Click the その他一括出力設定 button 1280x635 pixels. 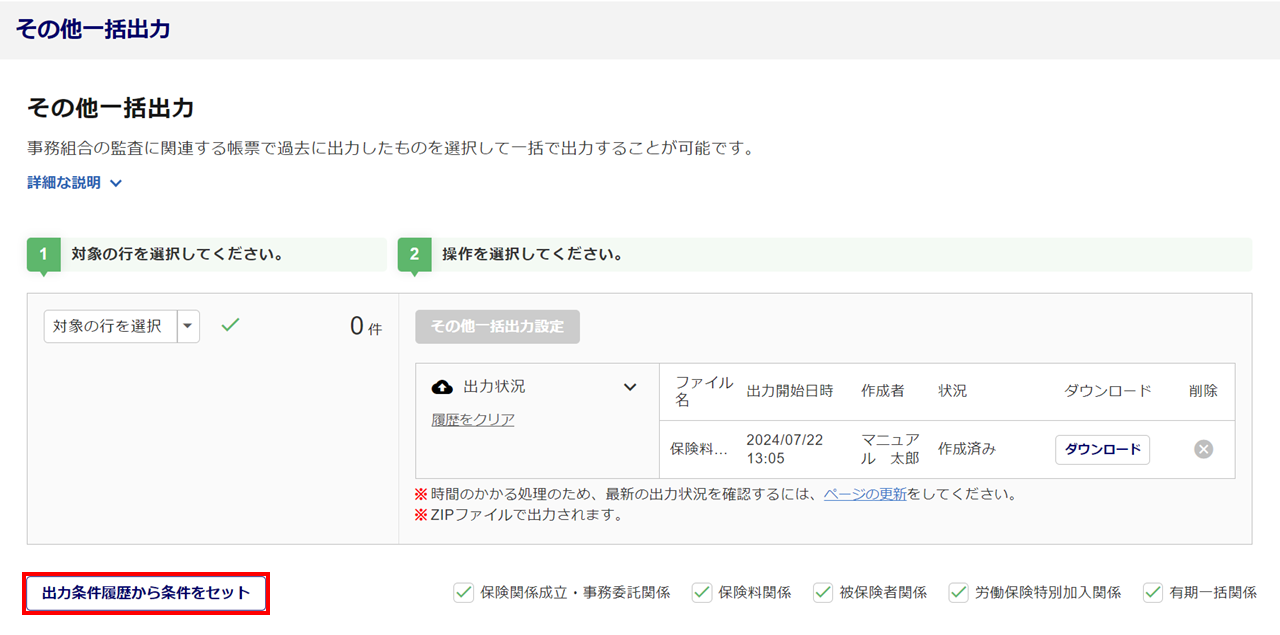coord(497,326)
